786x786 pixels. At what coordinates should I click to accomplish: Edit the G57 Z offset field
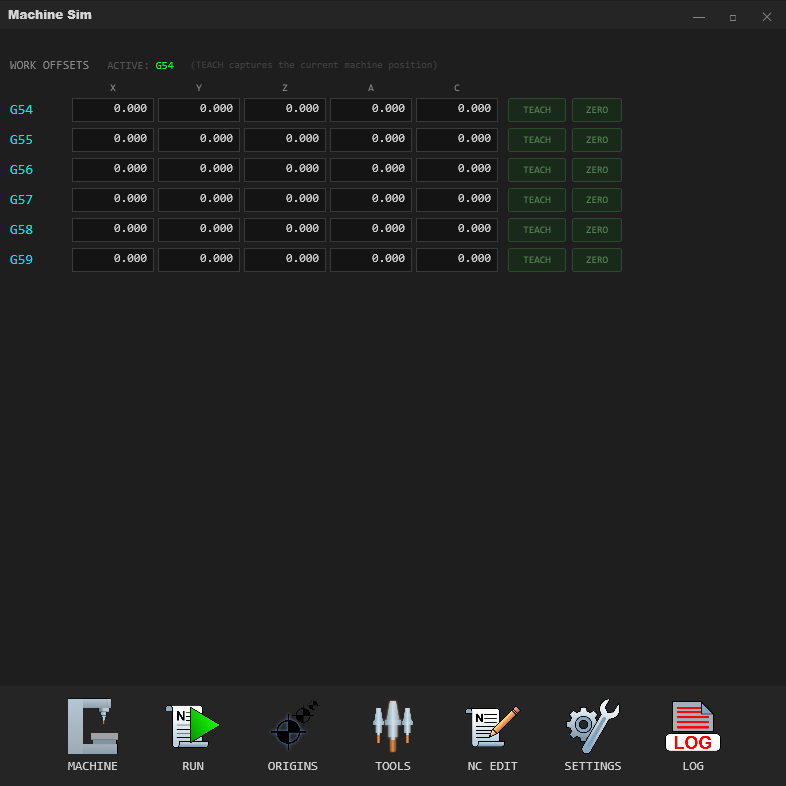(x=285, y=200)
